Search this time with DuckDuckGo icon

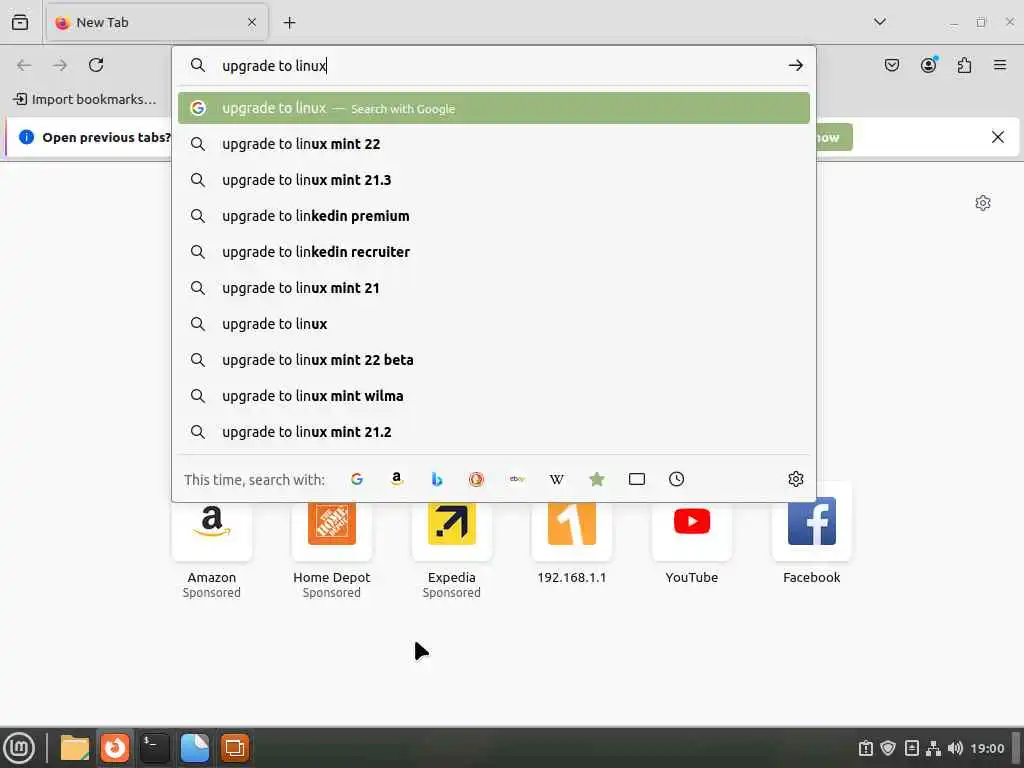[476, 479]
